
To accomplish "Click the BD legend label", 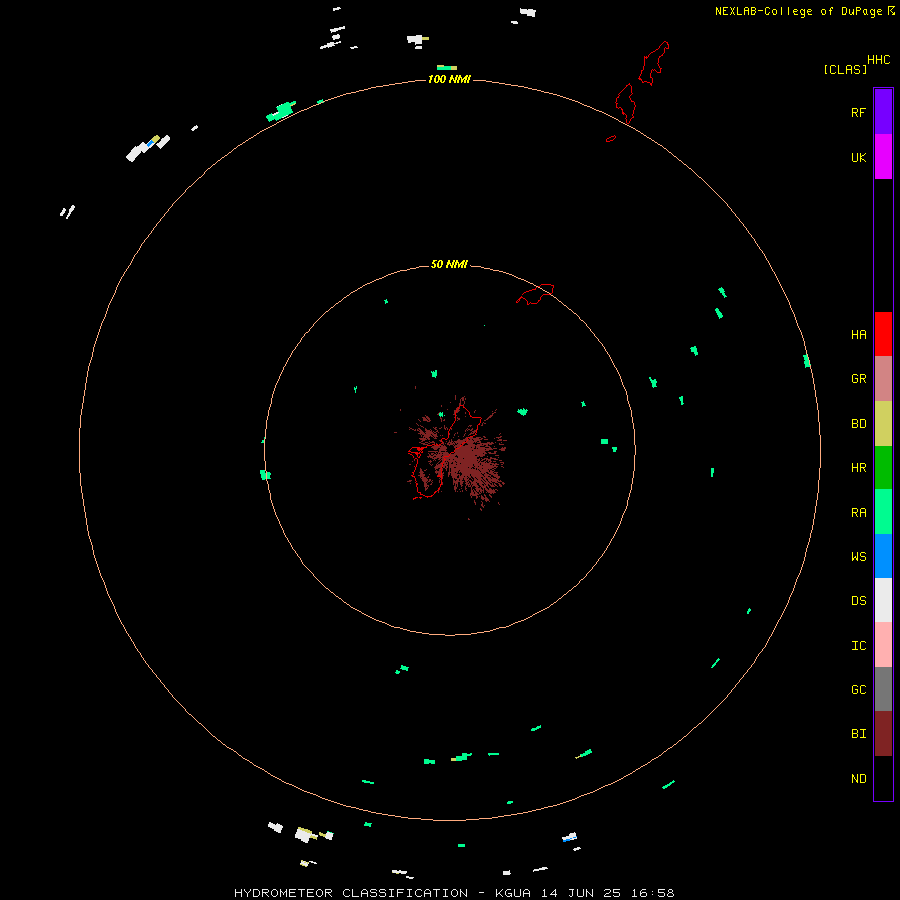I will (x=858, y=424).
